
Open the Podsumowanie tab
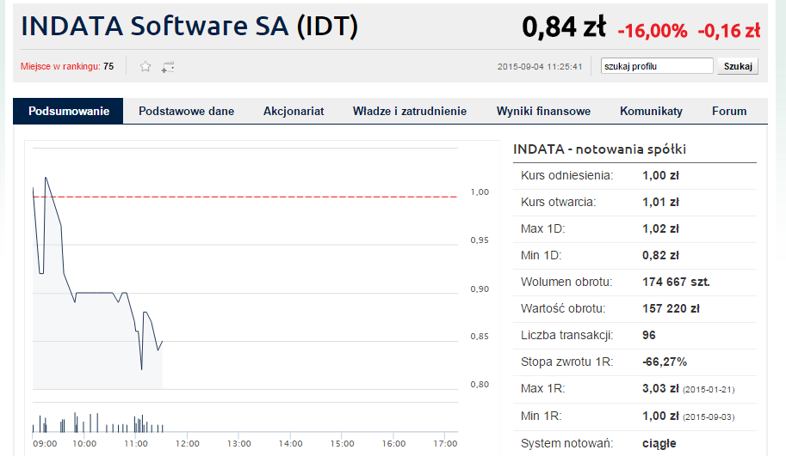pos(68,111)
